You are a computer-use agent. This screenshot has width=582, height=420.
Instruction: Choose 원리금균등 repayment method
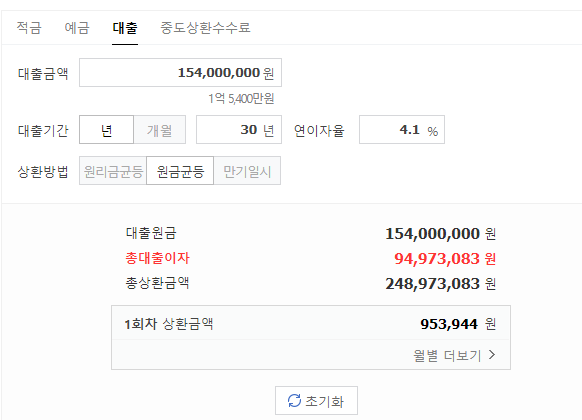coord(113,171)
